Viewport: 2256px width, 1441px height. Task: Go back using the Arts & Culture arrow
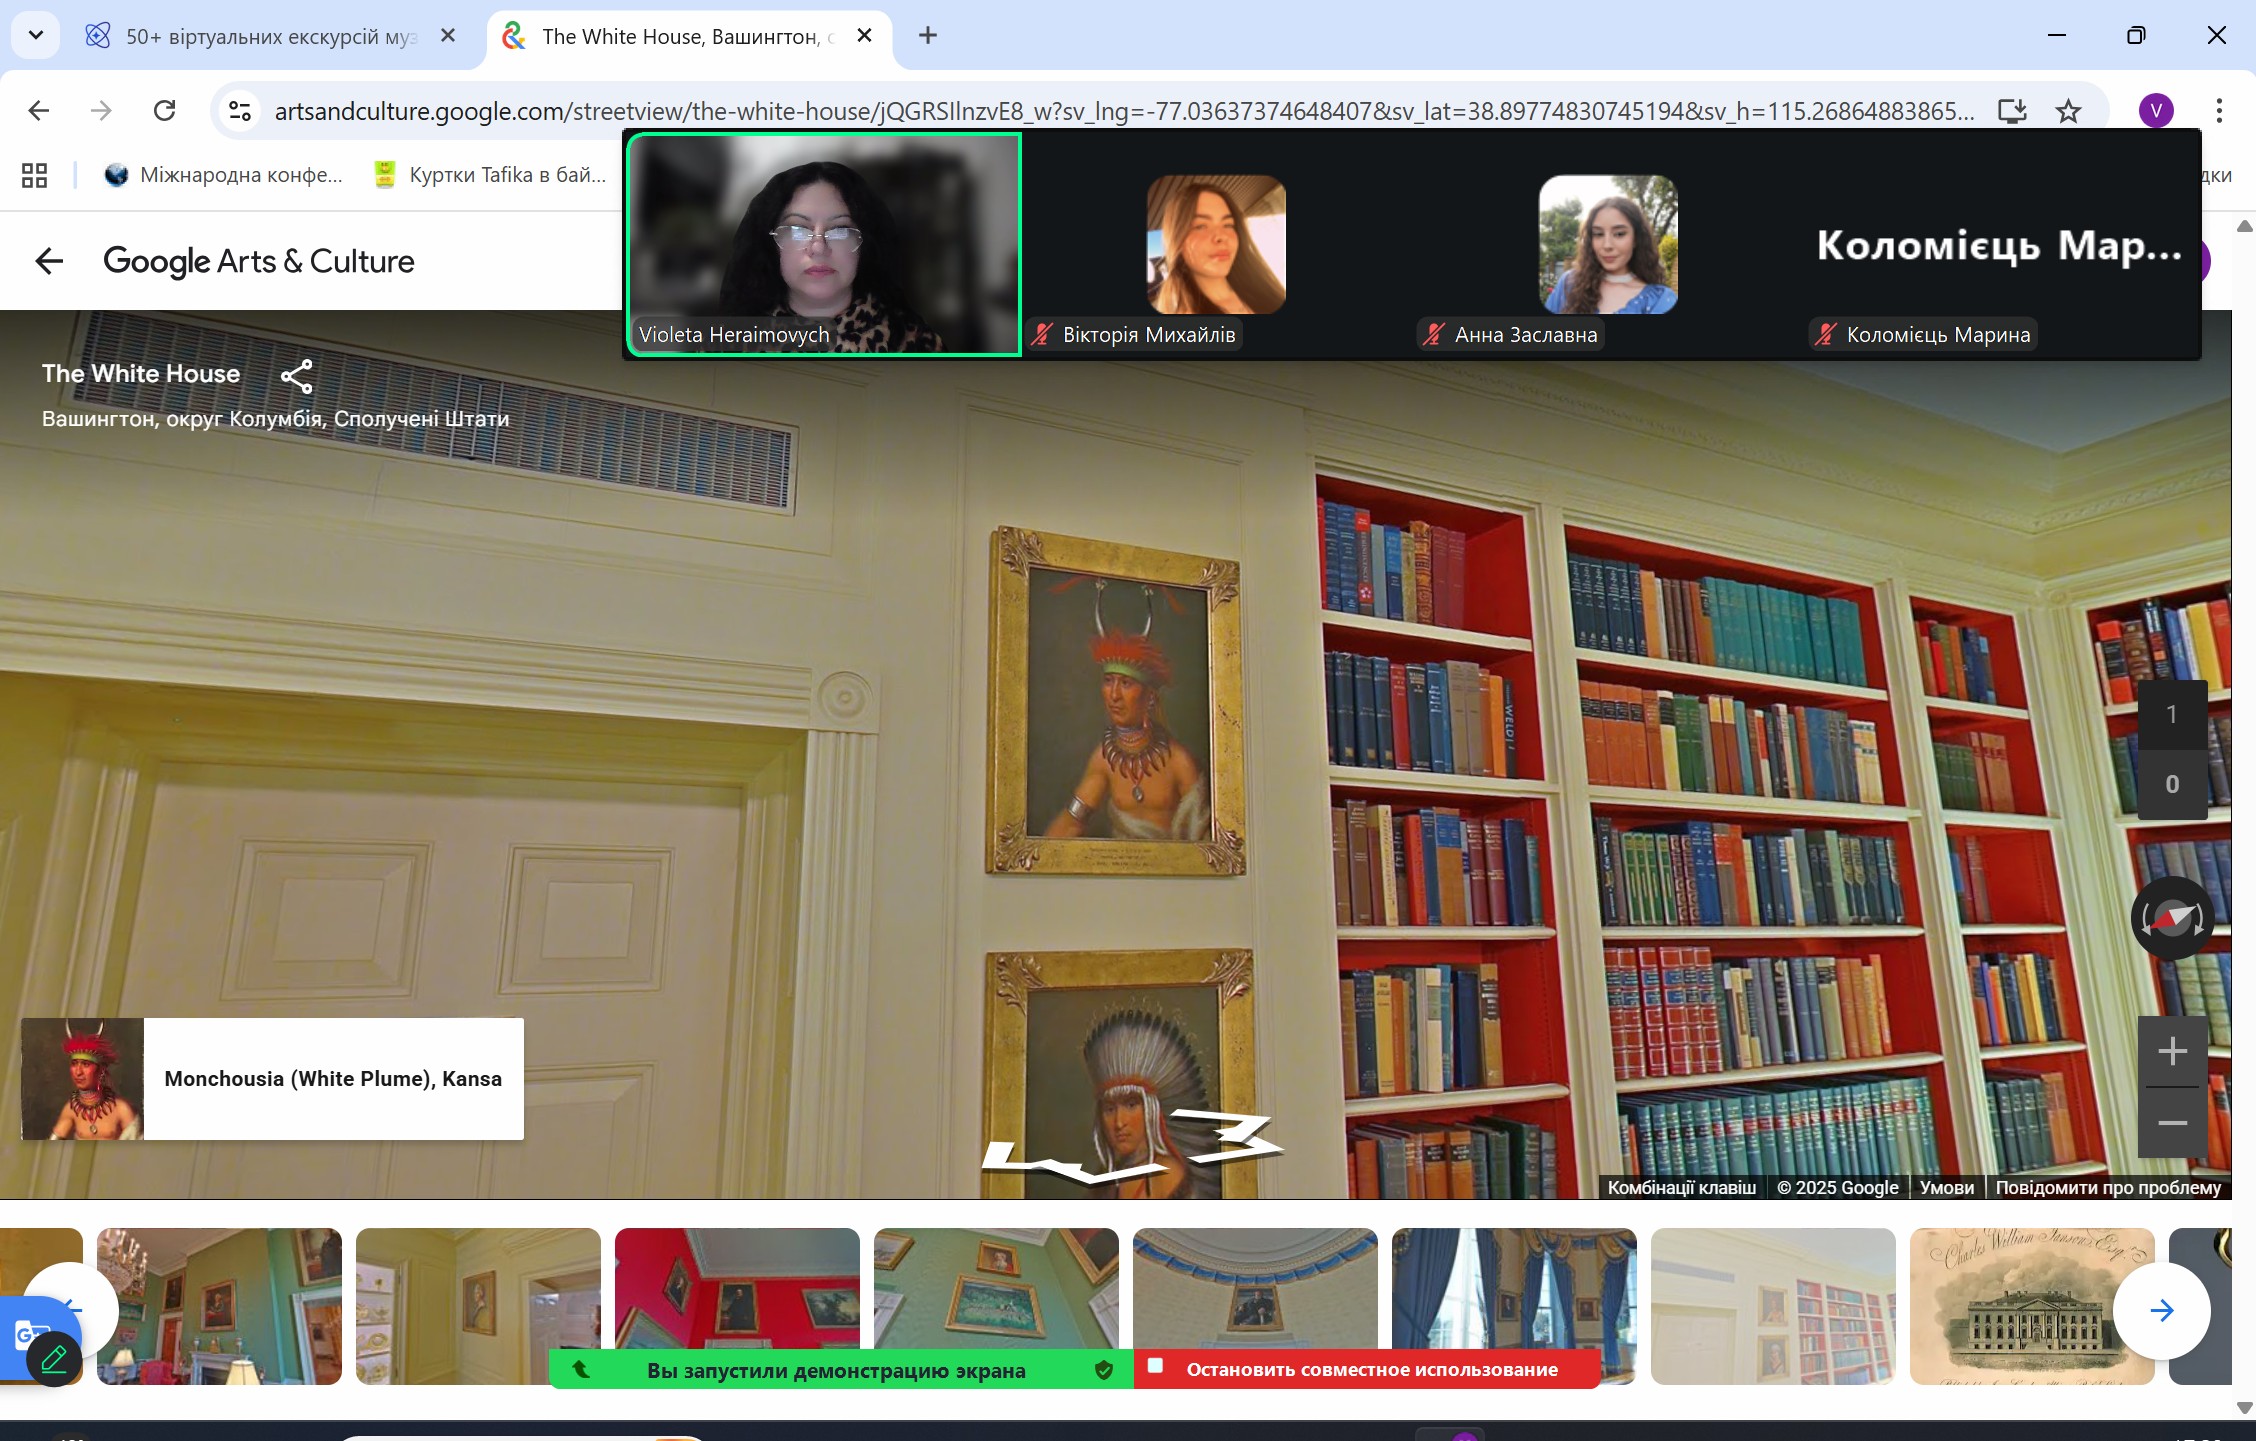pyautogui.click(x=49, y=261)
